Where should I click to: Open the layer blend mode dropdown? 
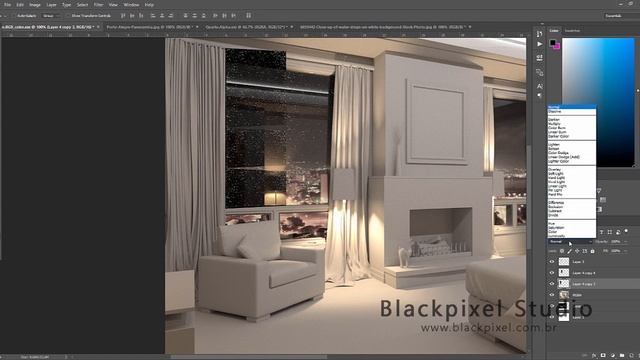[x=570, y=242]
